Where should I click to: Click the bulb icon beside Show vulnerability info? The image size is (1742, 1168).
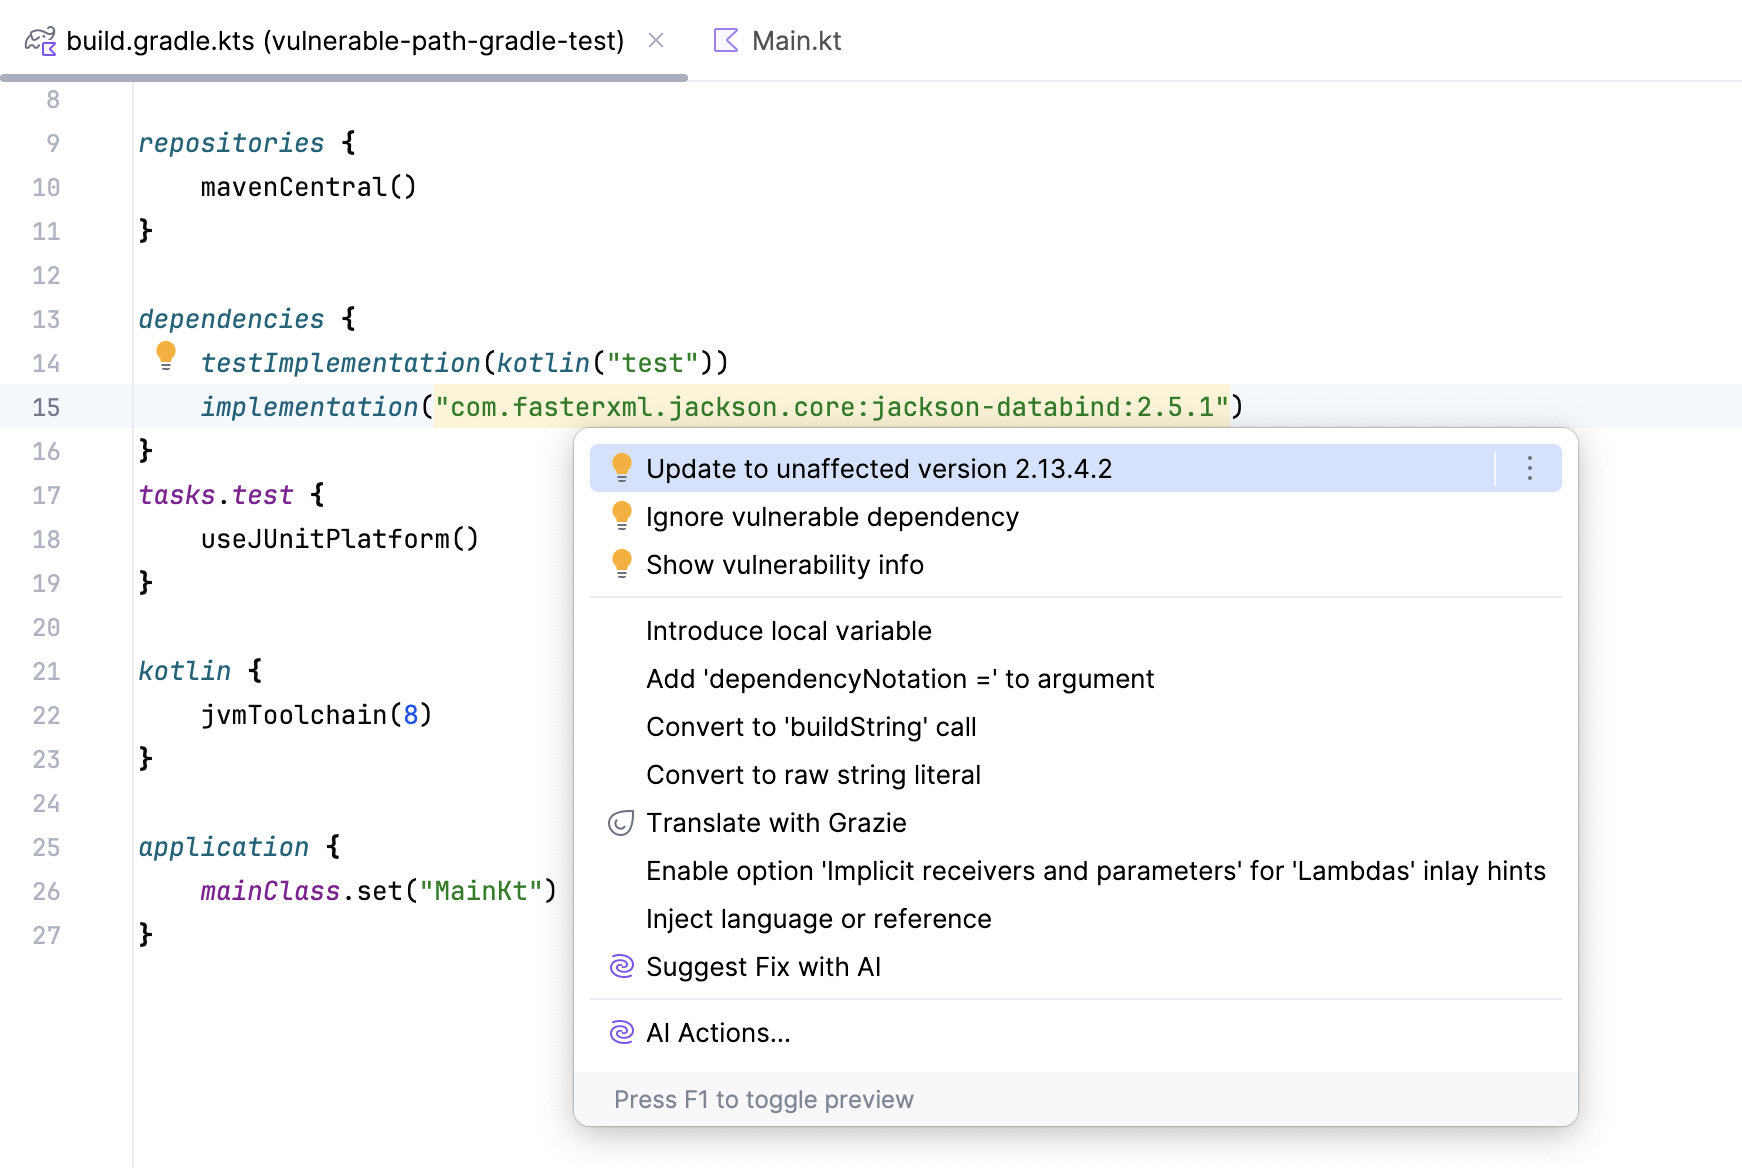[x=621, y=564]
